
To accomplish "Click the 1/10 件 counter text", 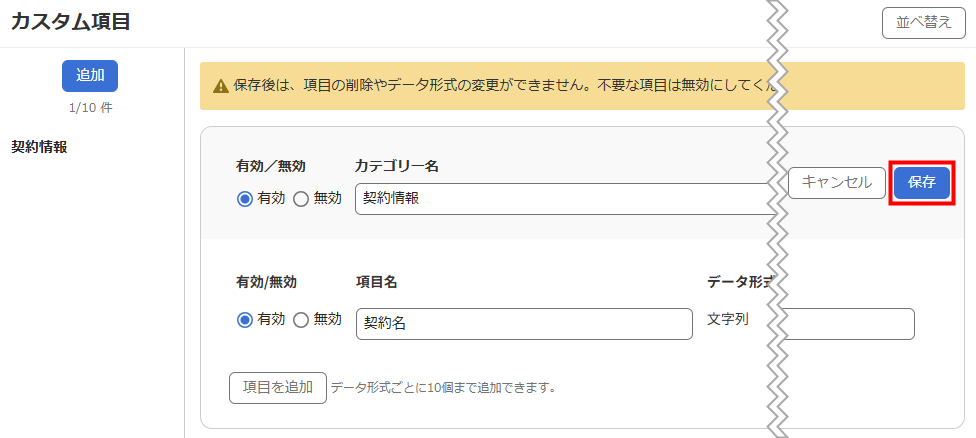I will coord(90,108).
